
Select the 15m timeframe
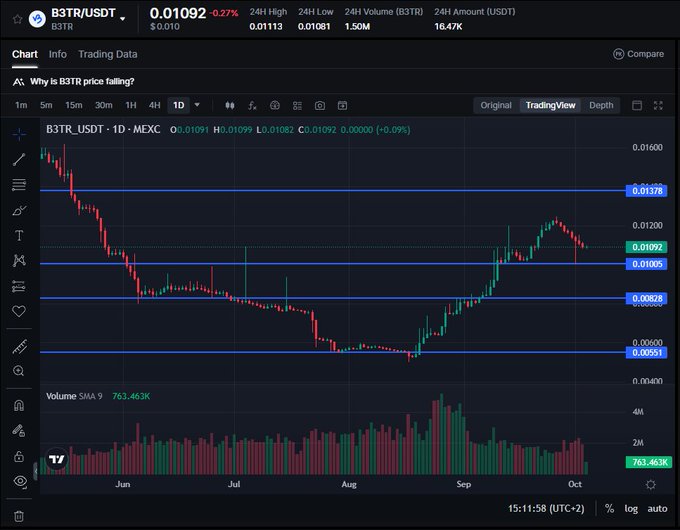[x=74, y=105]
